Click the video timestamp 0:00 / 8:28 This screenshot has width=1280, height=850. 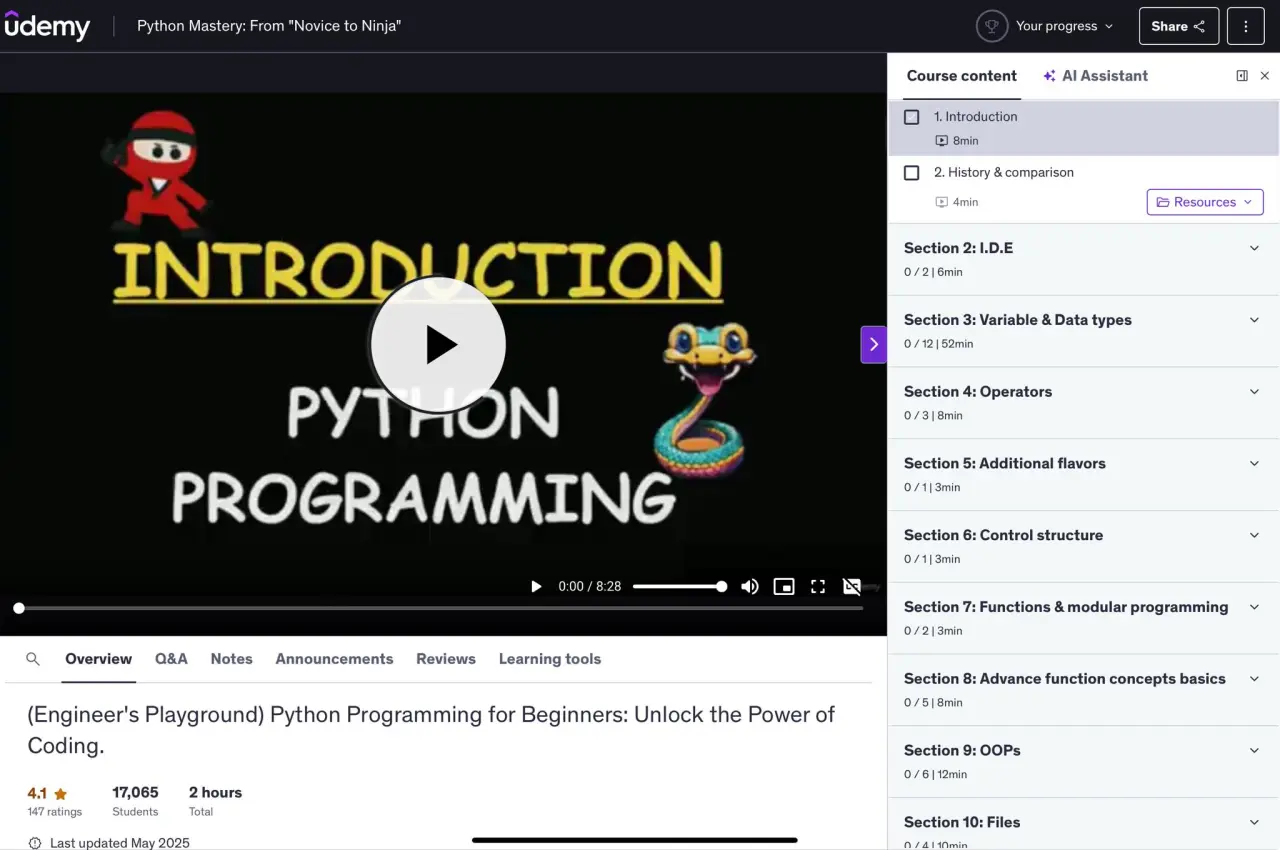pyautogui.click(x=590, y=587)
